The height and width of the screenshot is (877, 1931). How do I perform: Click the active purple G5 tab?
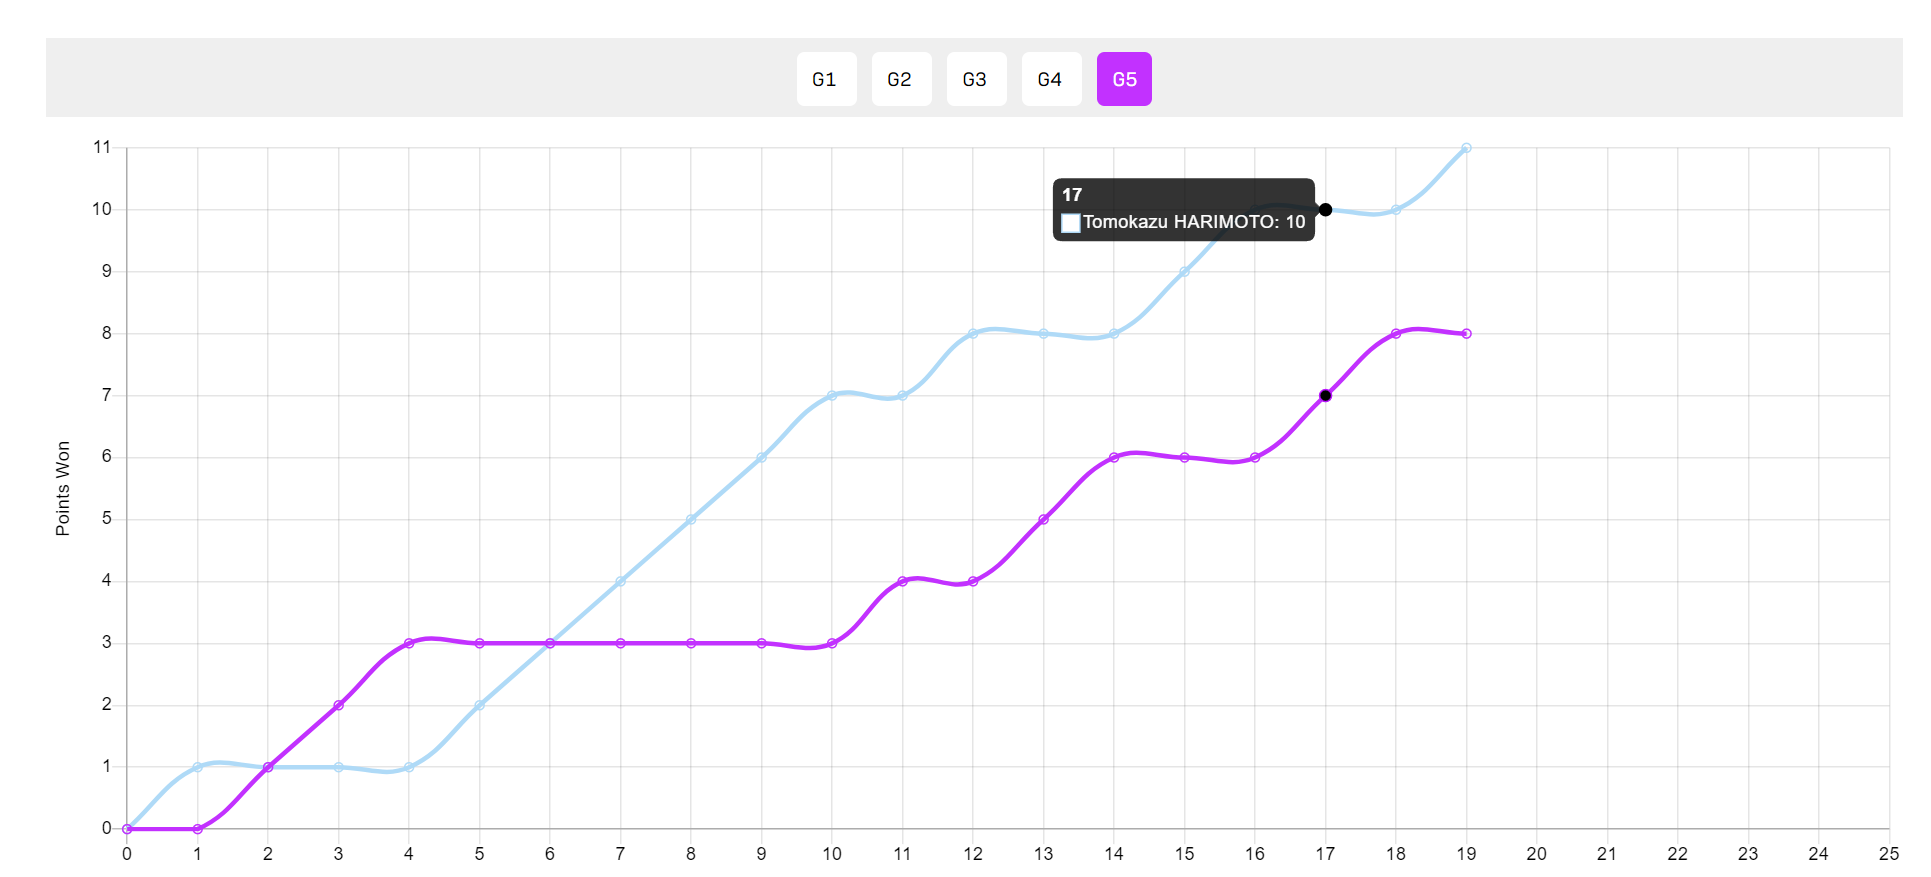point(1124,79)
